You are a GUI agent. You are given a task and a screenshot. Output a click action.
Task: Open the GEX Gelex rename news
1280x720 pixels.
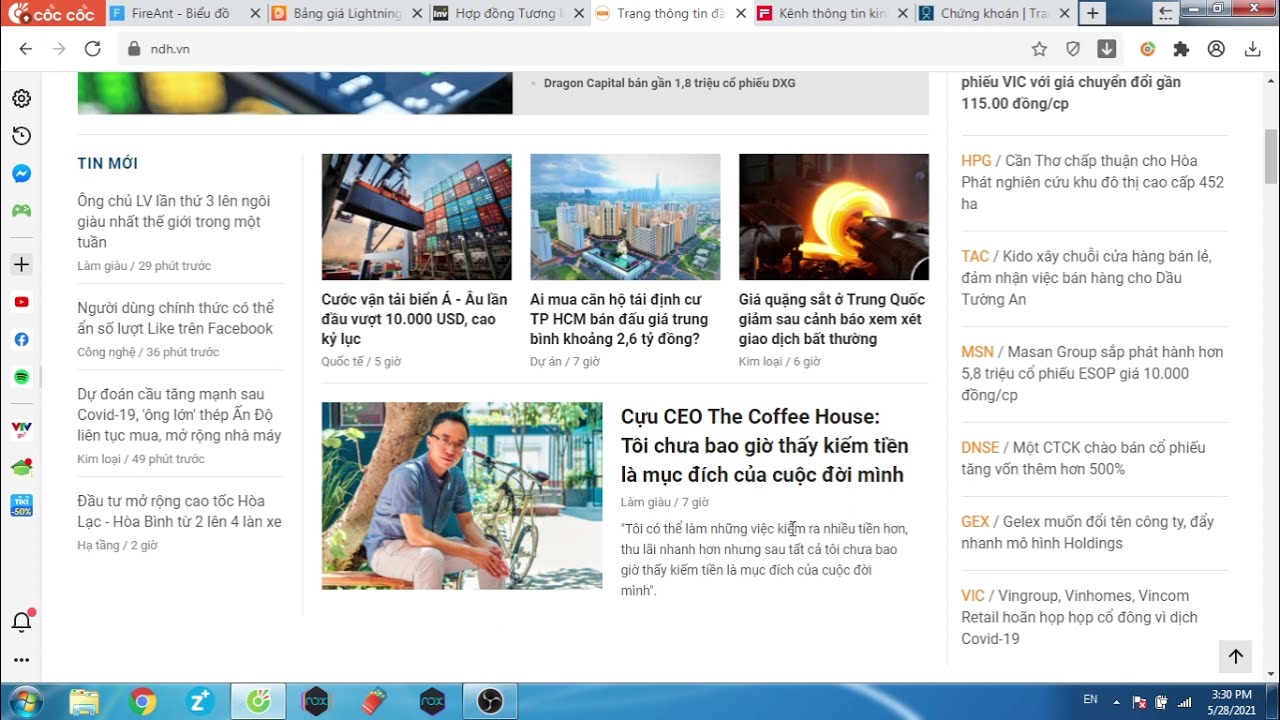pyautogui.click(x=1087, y=532)
